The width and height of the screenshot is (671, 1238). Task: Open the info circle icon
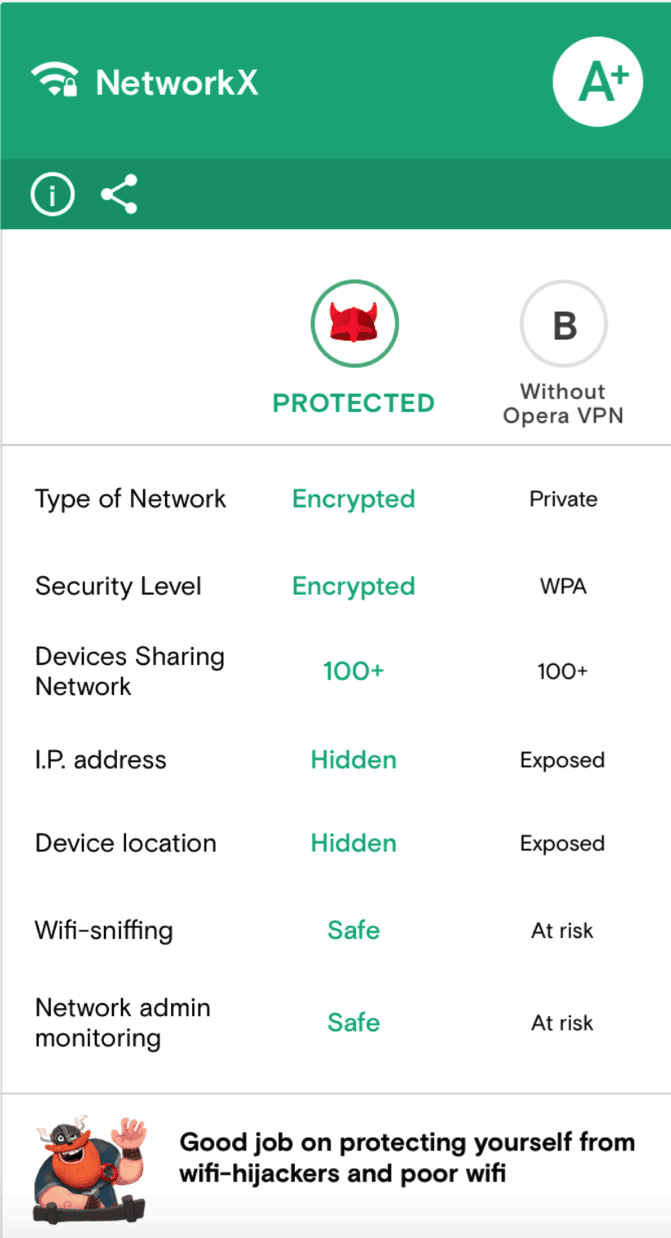click(53, 195)
